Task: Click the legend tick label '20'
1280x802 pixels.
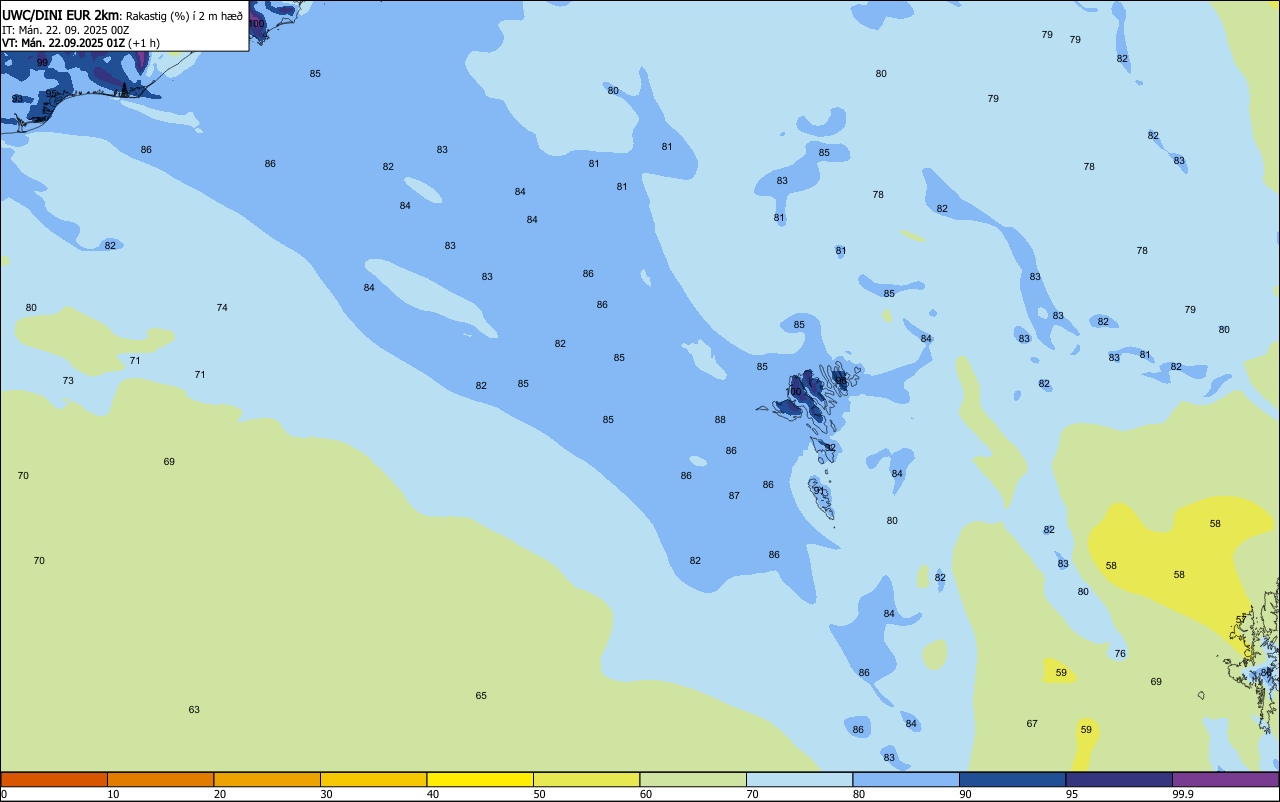Action: pos(220,794)
